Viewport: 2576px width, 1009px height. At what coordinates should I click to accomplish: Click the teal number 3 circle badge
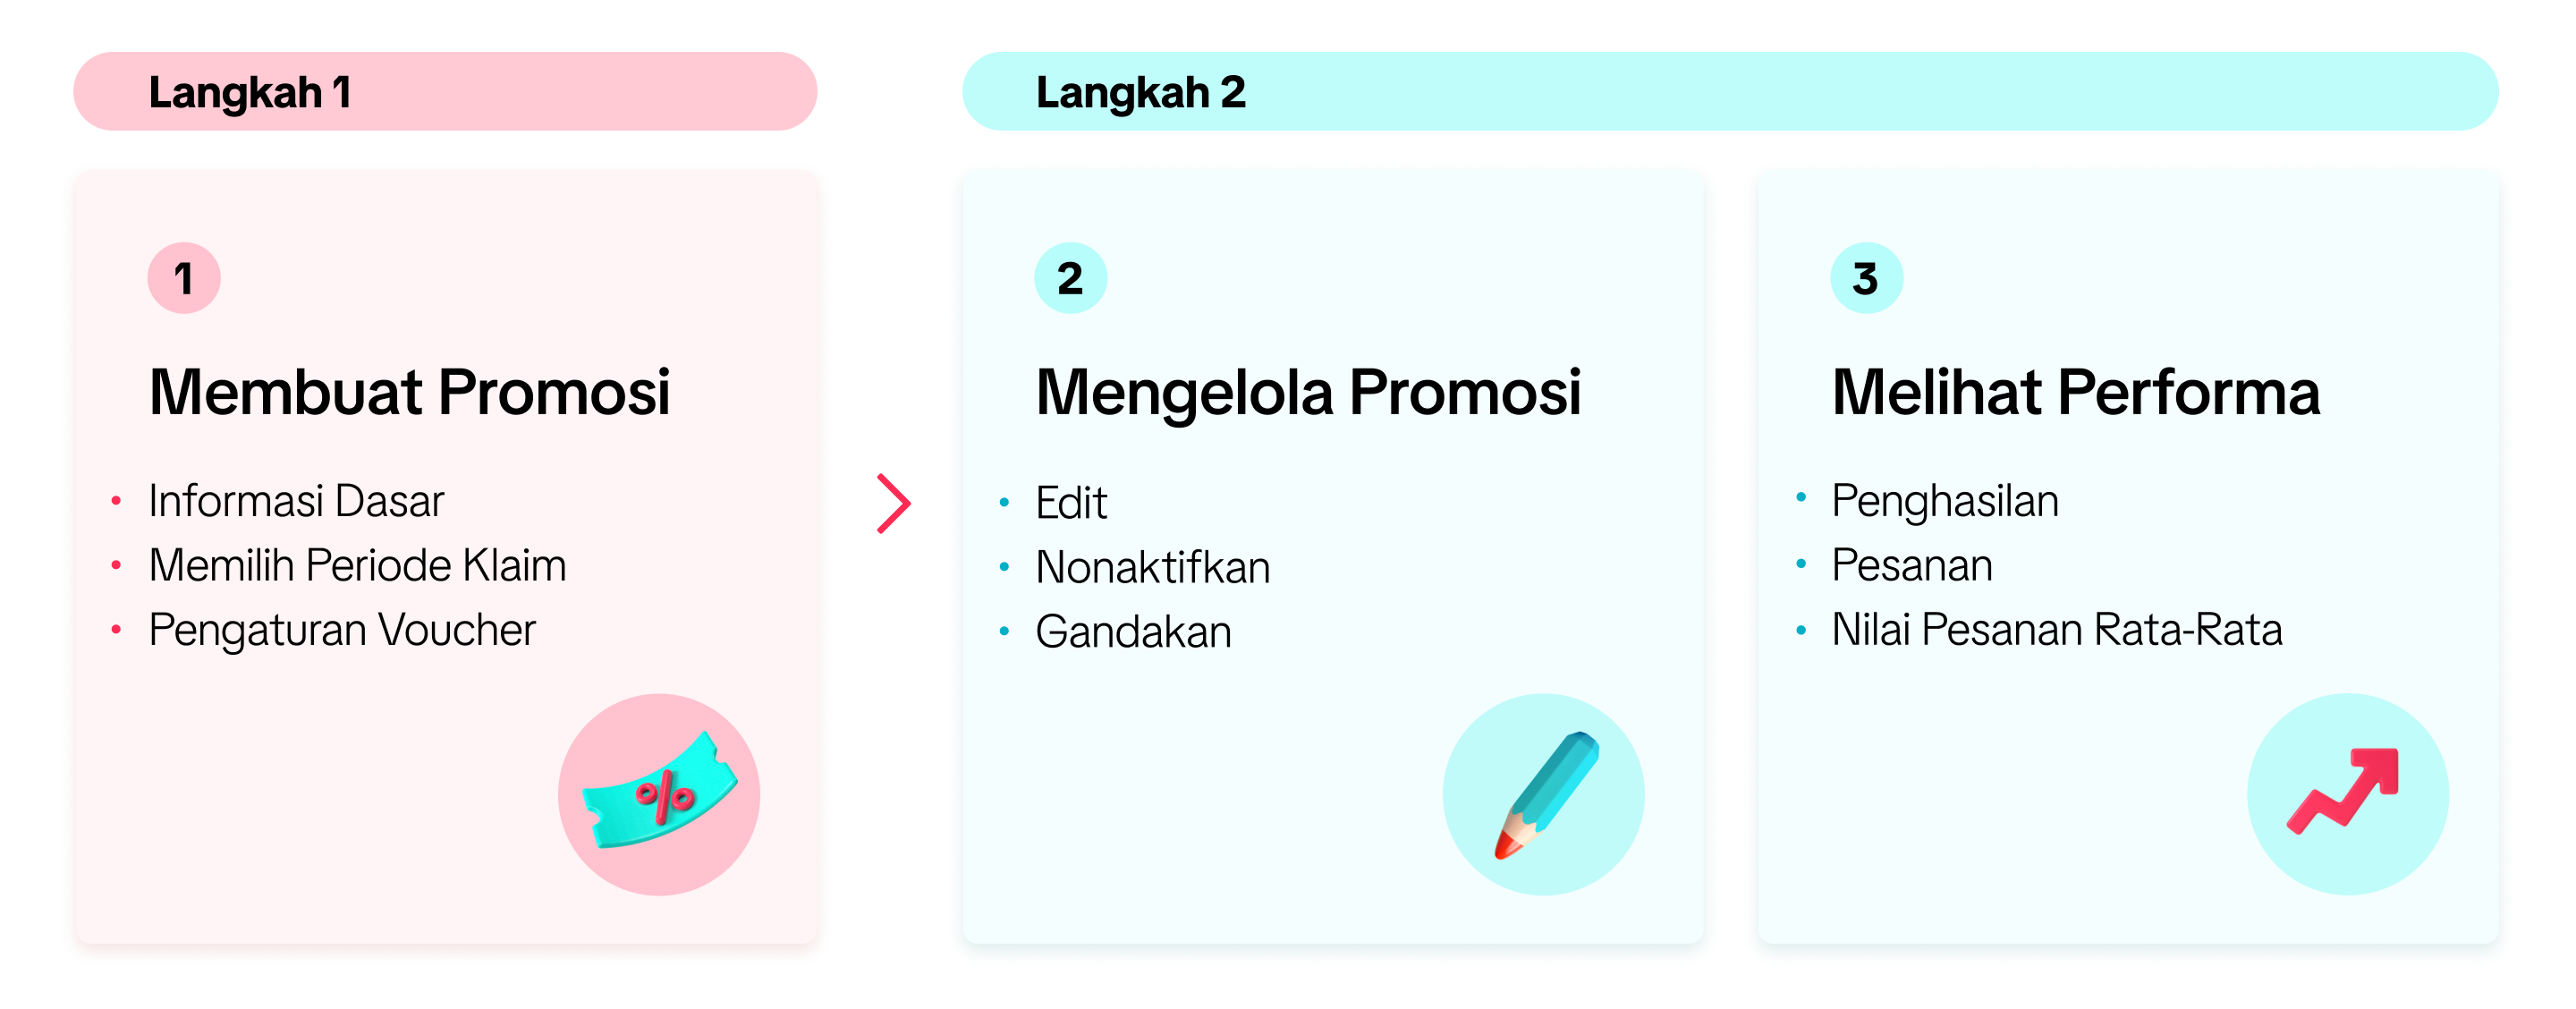point(1866,278)
